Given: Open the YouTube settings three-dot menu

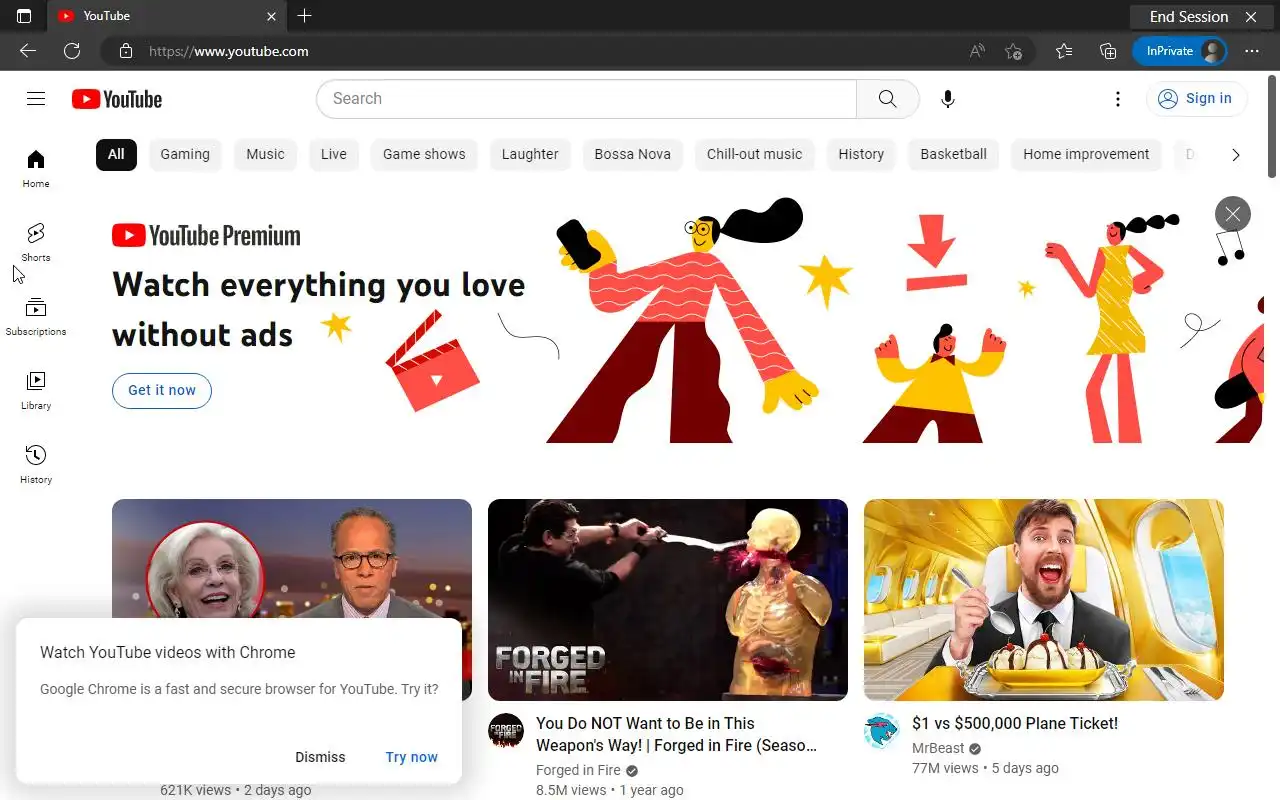Looking at the screenshot, I should pos(1118,99).
